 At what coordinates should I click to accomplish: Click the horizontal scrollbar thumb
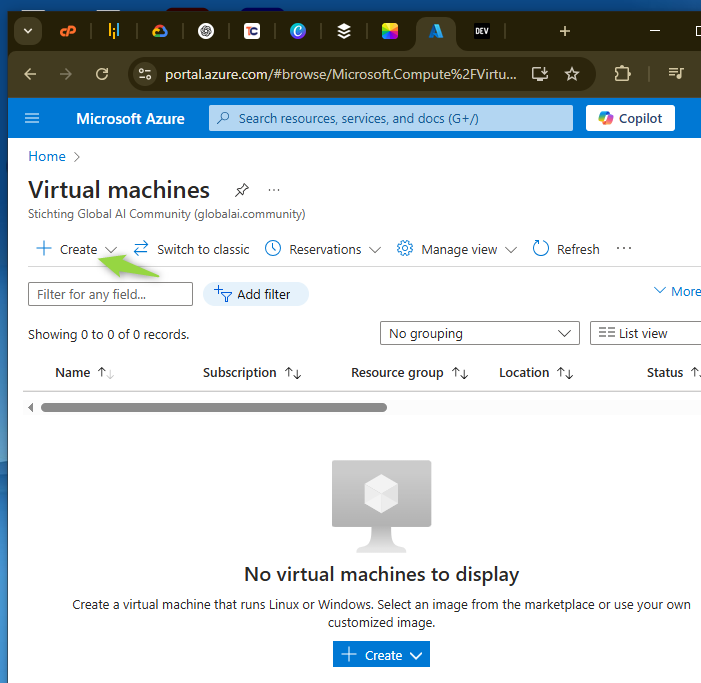(x=214, y=408)
